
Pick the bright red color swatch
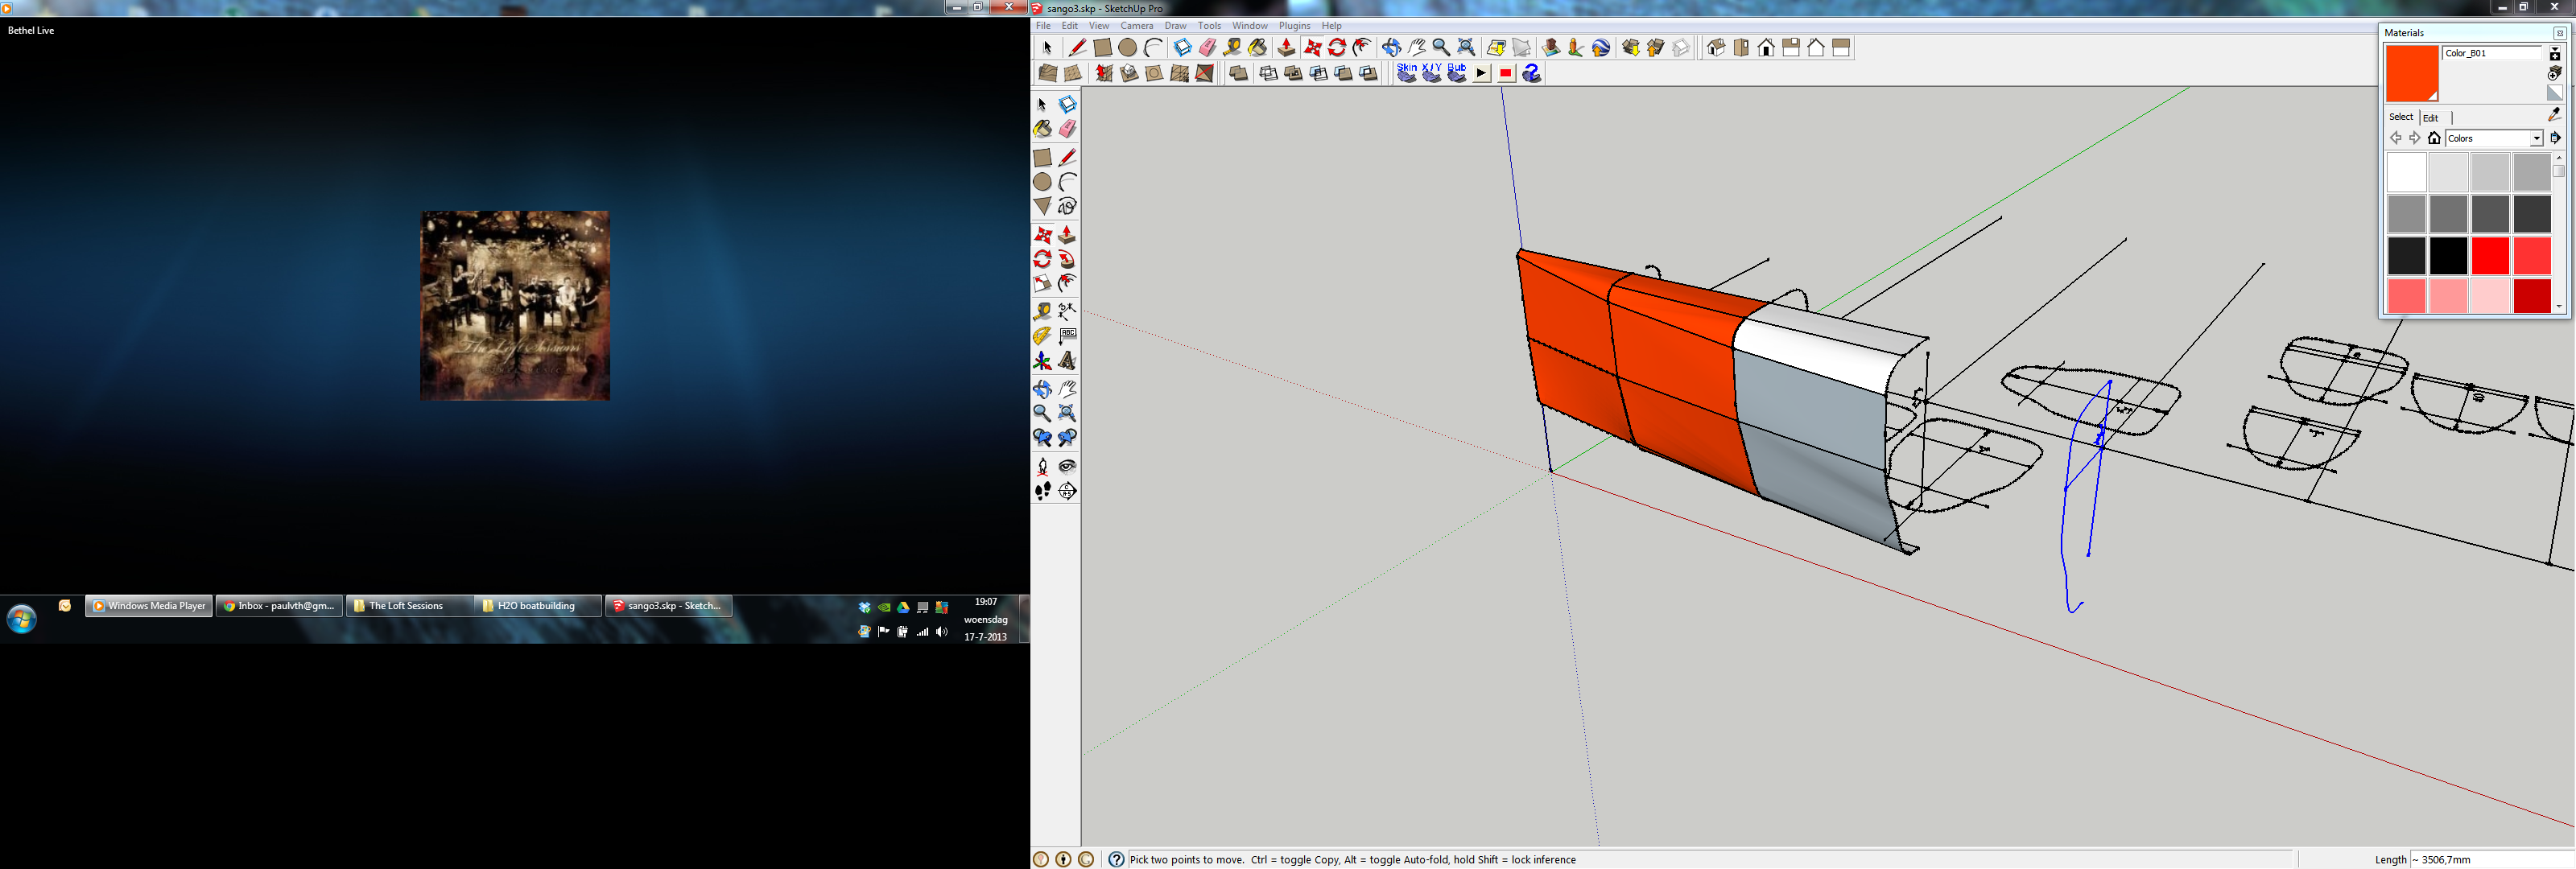point(2490,256)
